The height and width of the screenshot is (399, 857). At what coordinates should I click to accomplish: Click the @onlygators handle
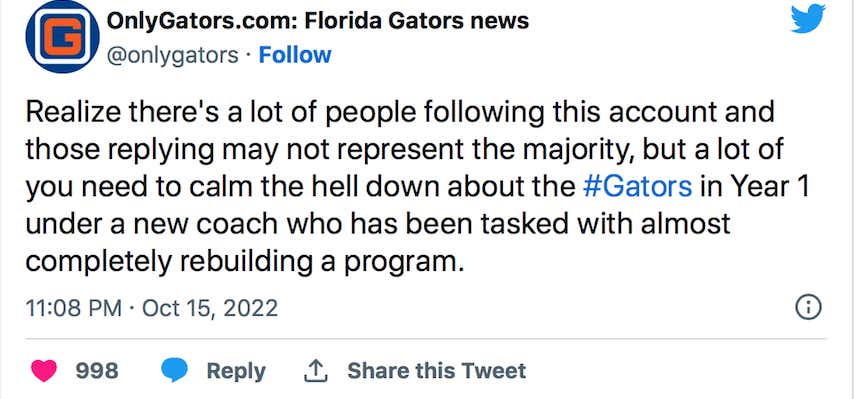tap(173, 56)
